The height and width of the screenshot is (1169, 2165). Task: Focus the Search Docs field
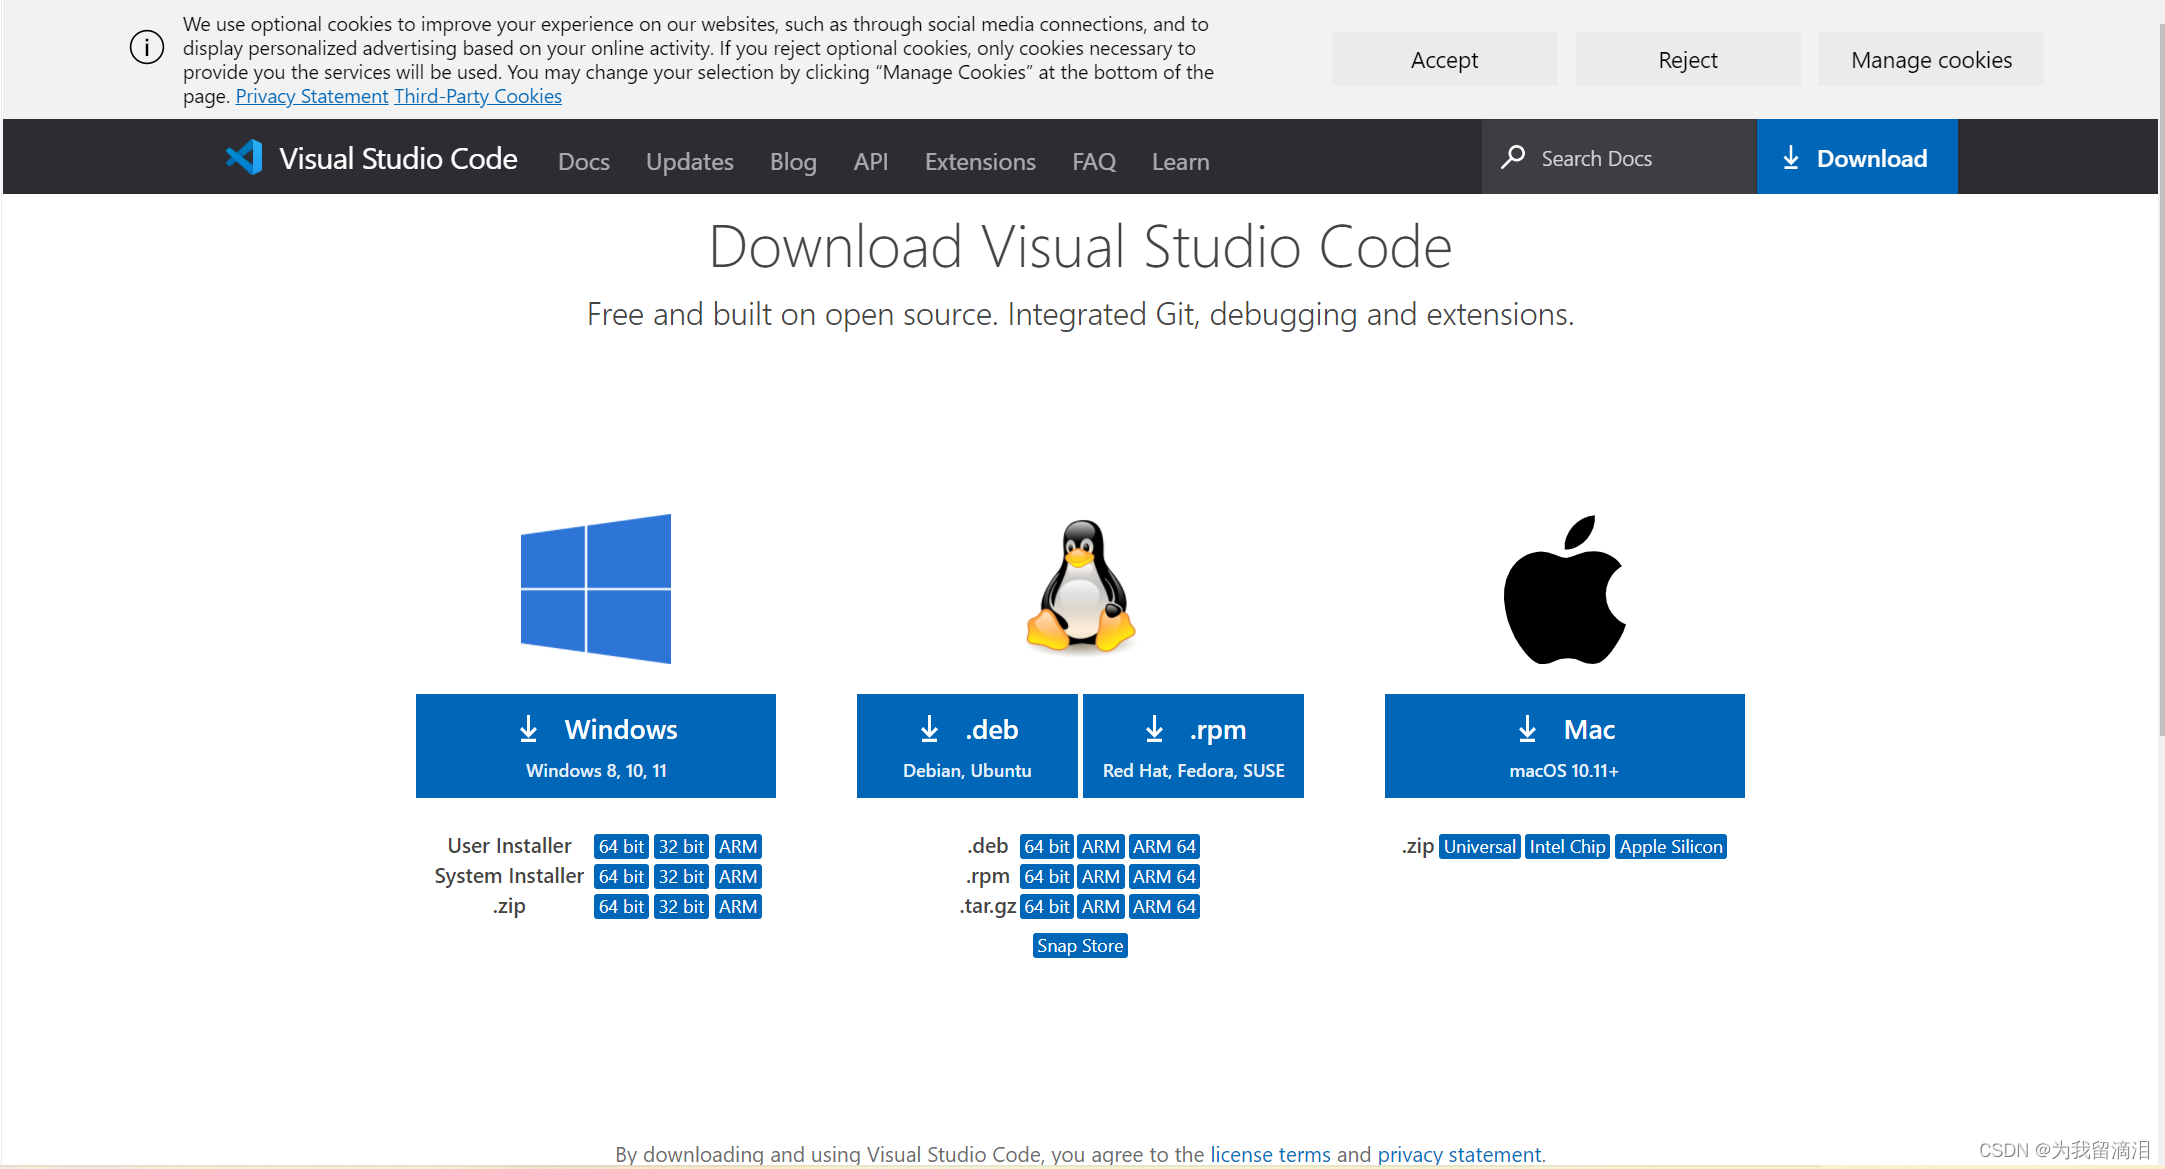pyautogui.click(x=1619, y=157)
